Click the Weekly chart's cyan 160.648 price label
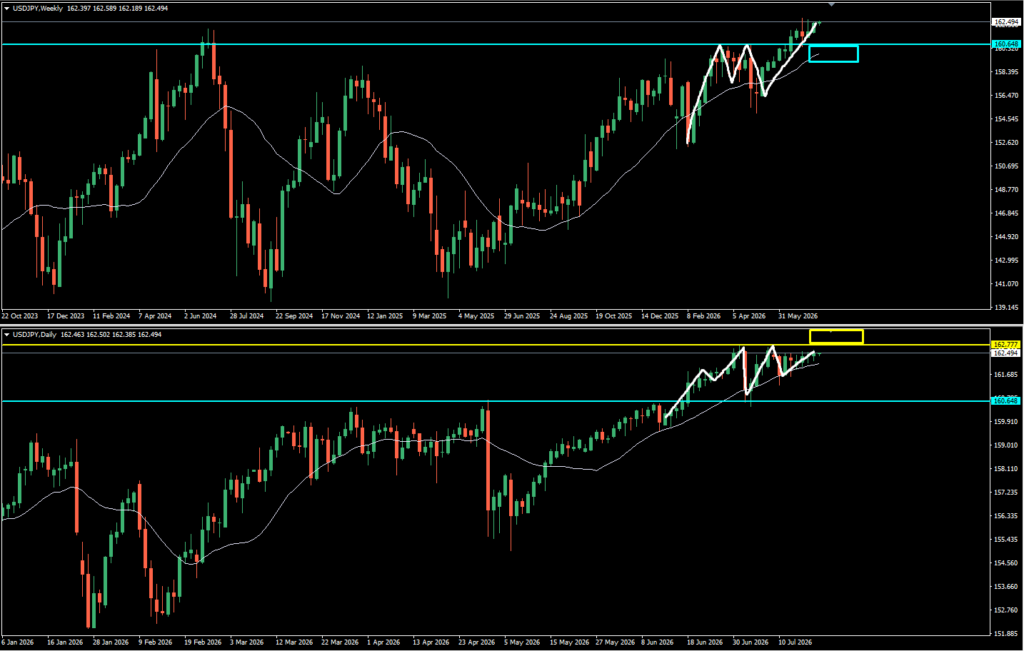1024x651 pixels. (1006, 44)
